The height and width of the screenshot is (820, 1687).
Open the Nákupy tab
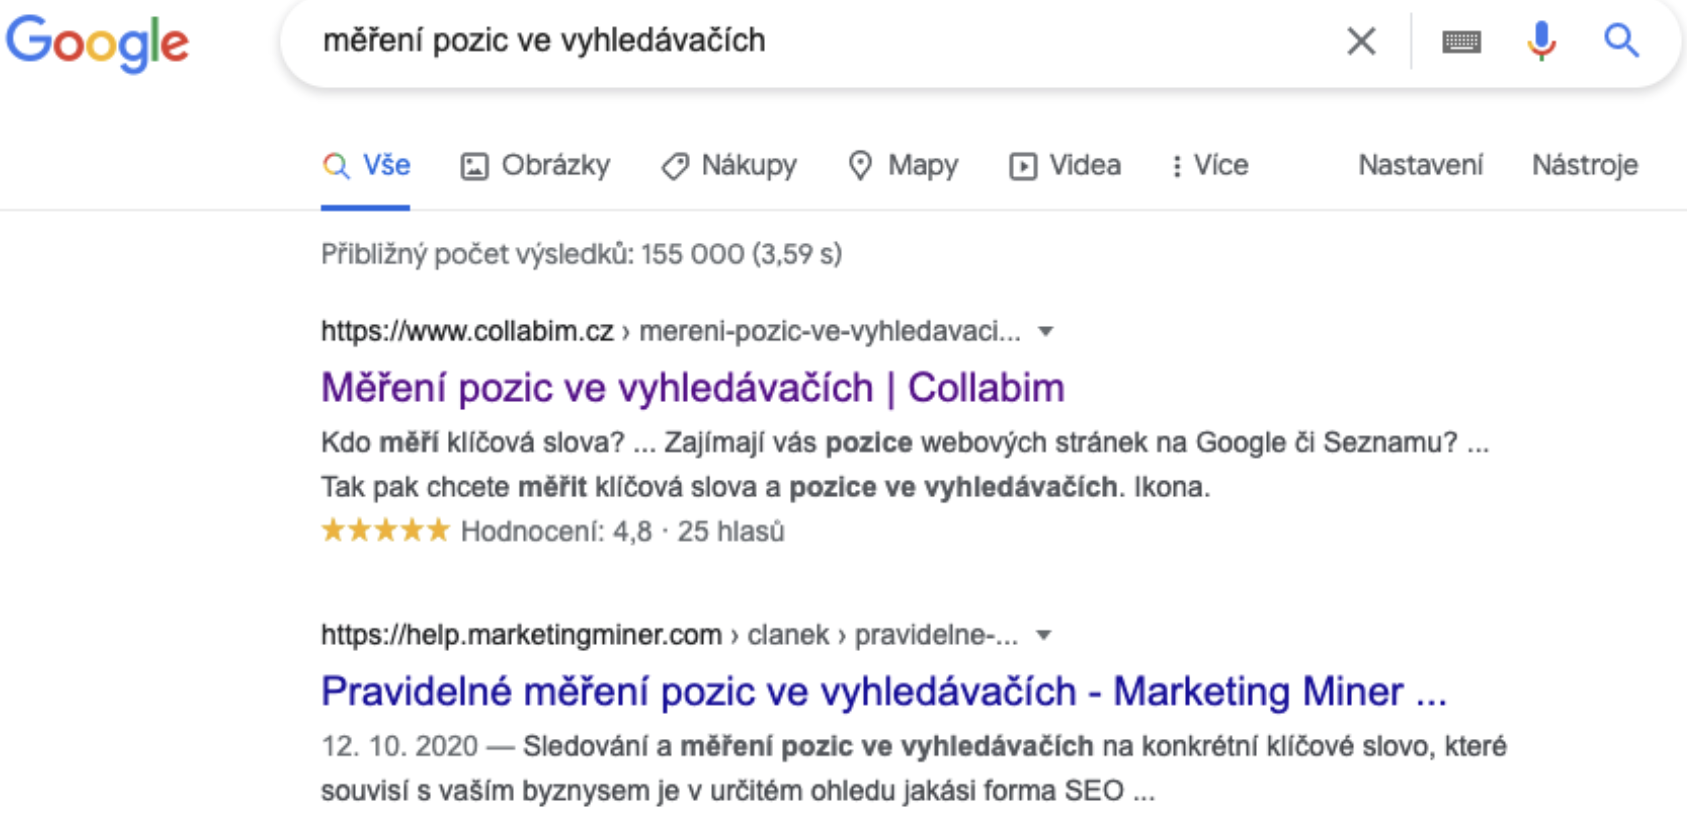729,165
